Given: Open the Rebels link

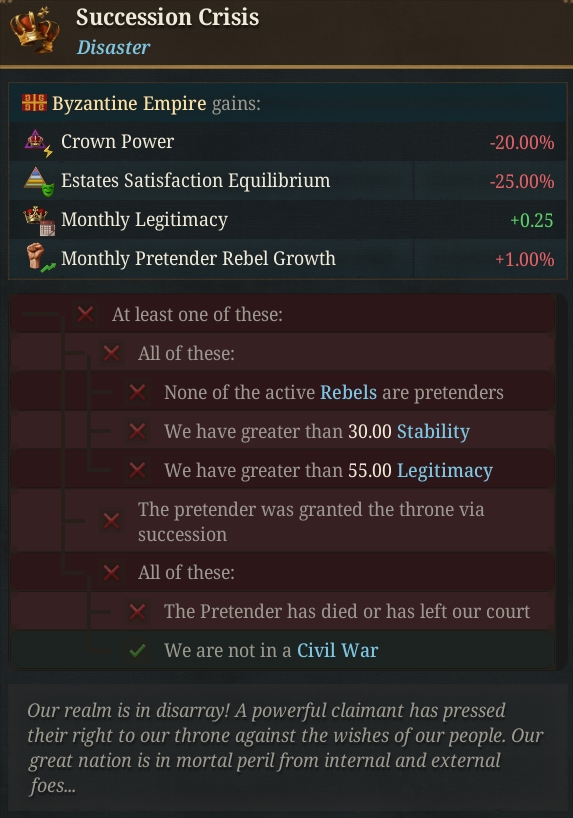Looking at the screenshot, I should point(348,392).
